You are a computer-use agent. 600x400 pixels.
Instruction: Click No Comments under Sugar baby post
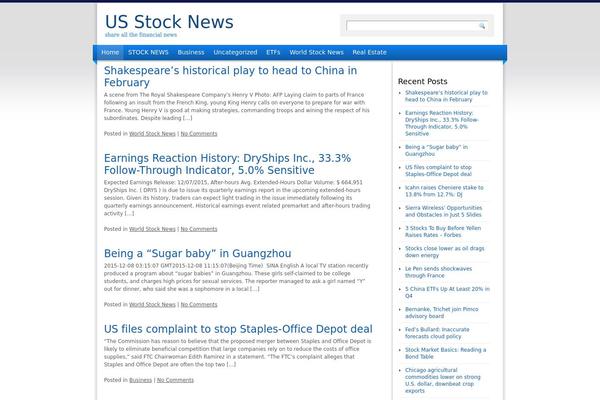click(x=199, y=305)
